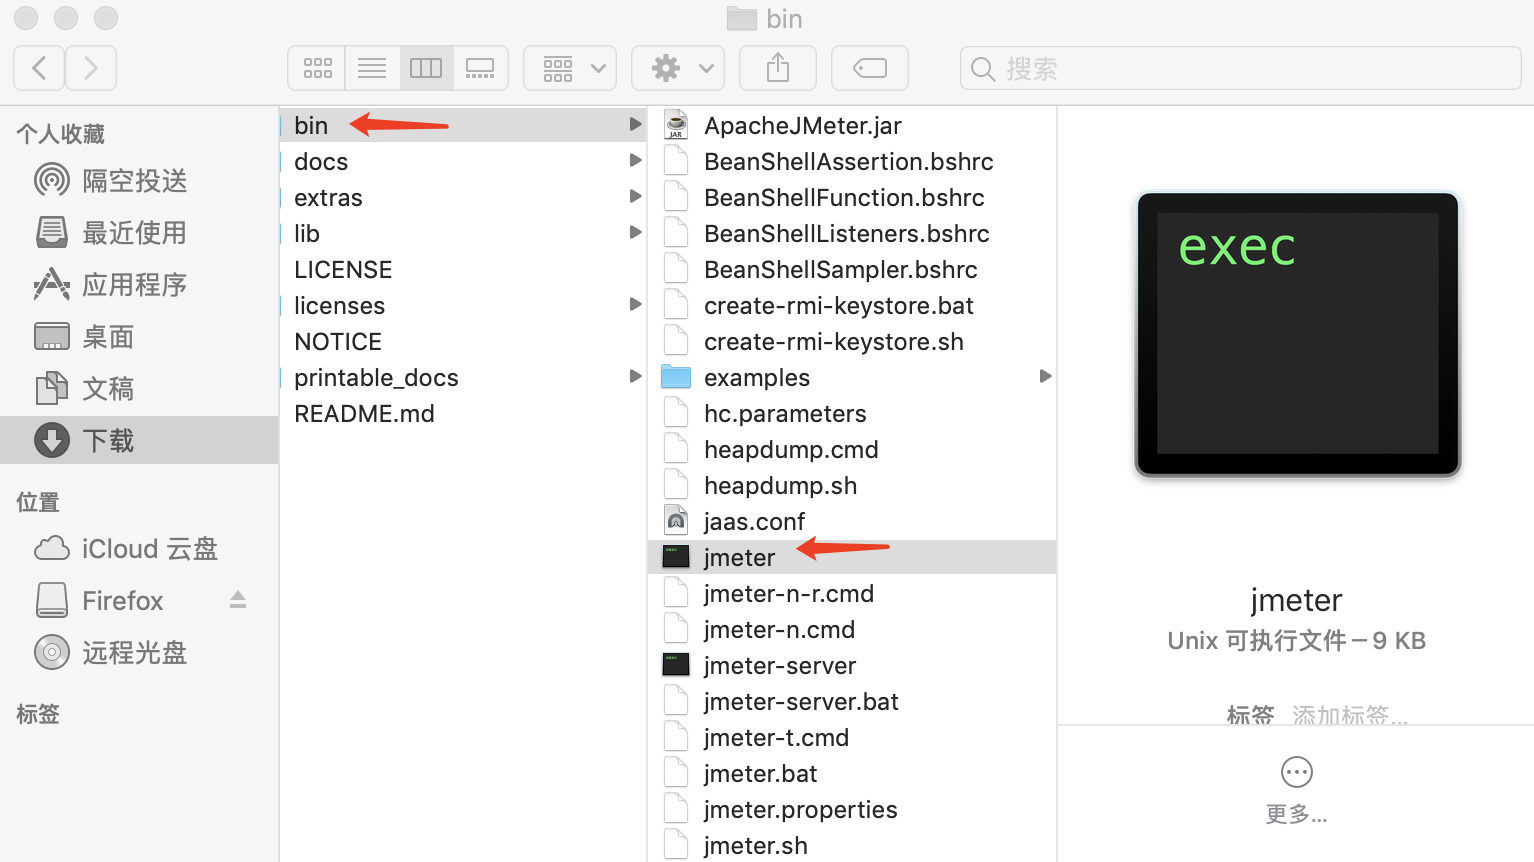Open iCloud 云盘 in the sidebar
The width and height of the screenshot is (1534, 862).
click(139, 549)
